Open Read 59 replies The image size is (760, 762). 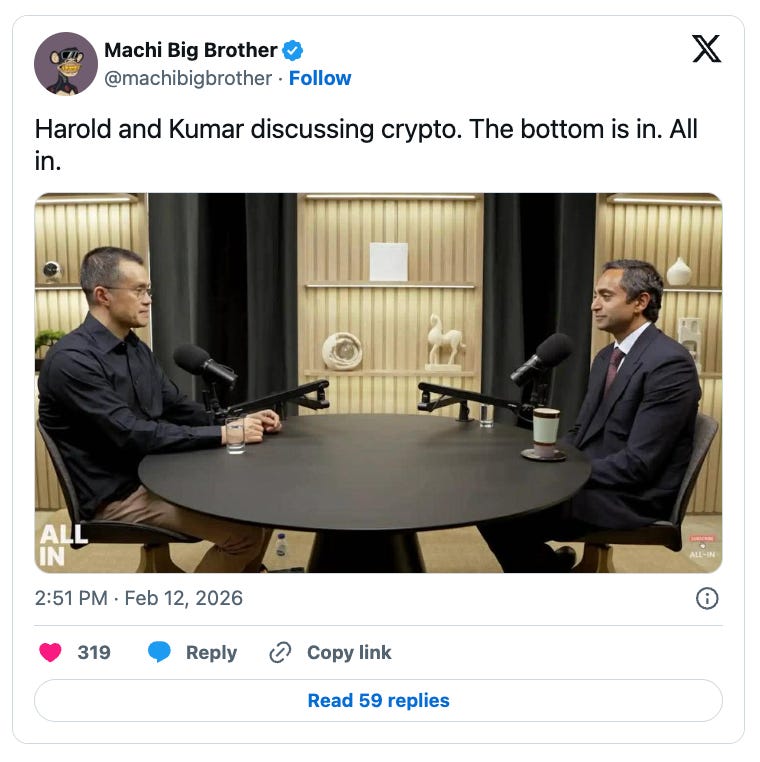point(378,700)
